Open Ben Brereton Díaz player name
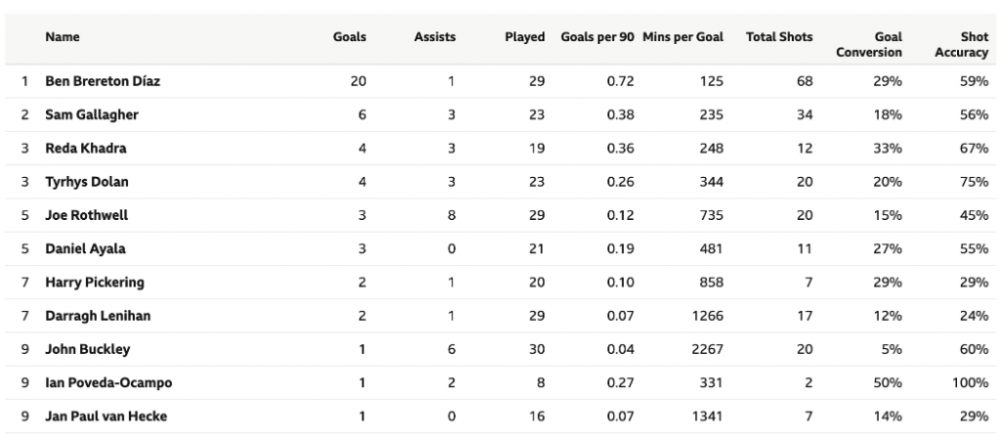 103,81
